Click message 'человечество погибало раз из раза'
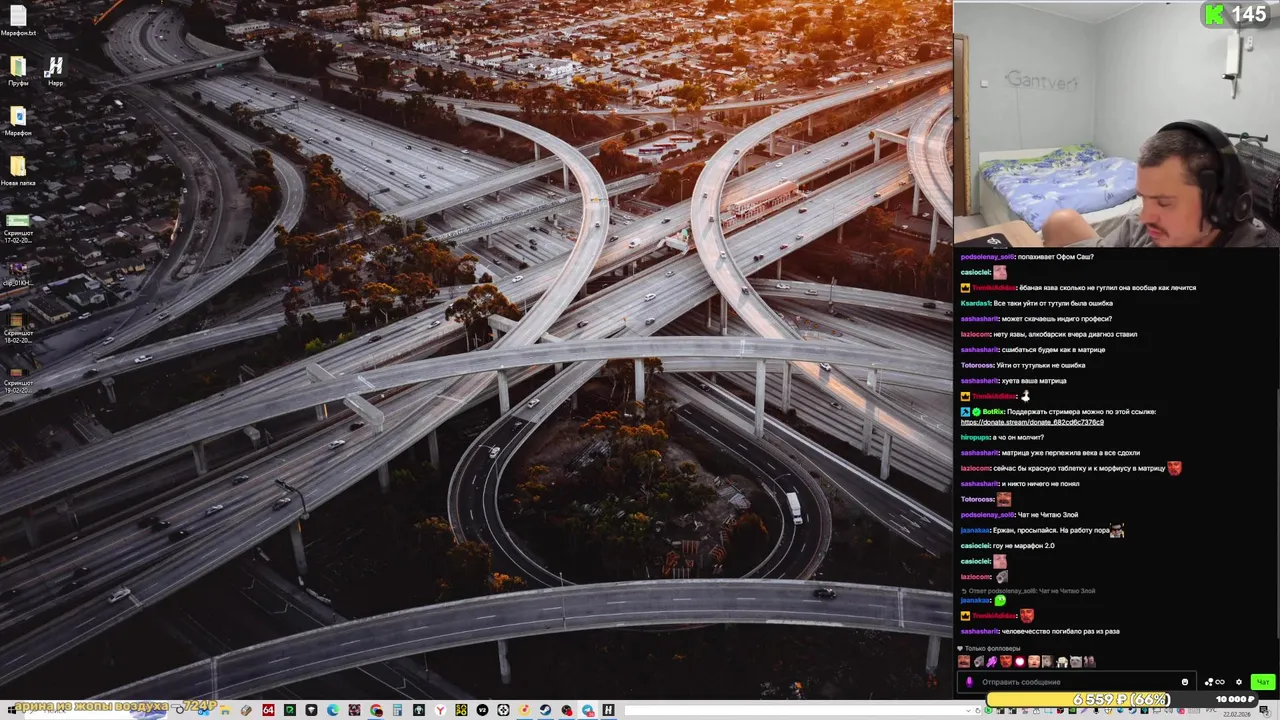The image size is (1280, 720). (x=1061, y=631)
